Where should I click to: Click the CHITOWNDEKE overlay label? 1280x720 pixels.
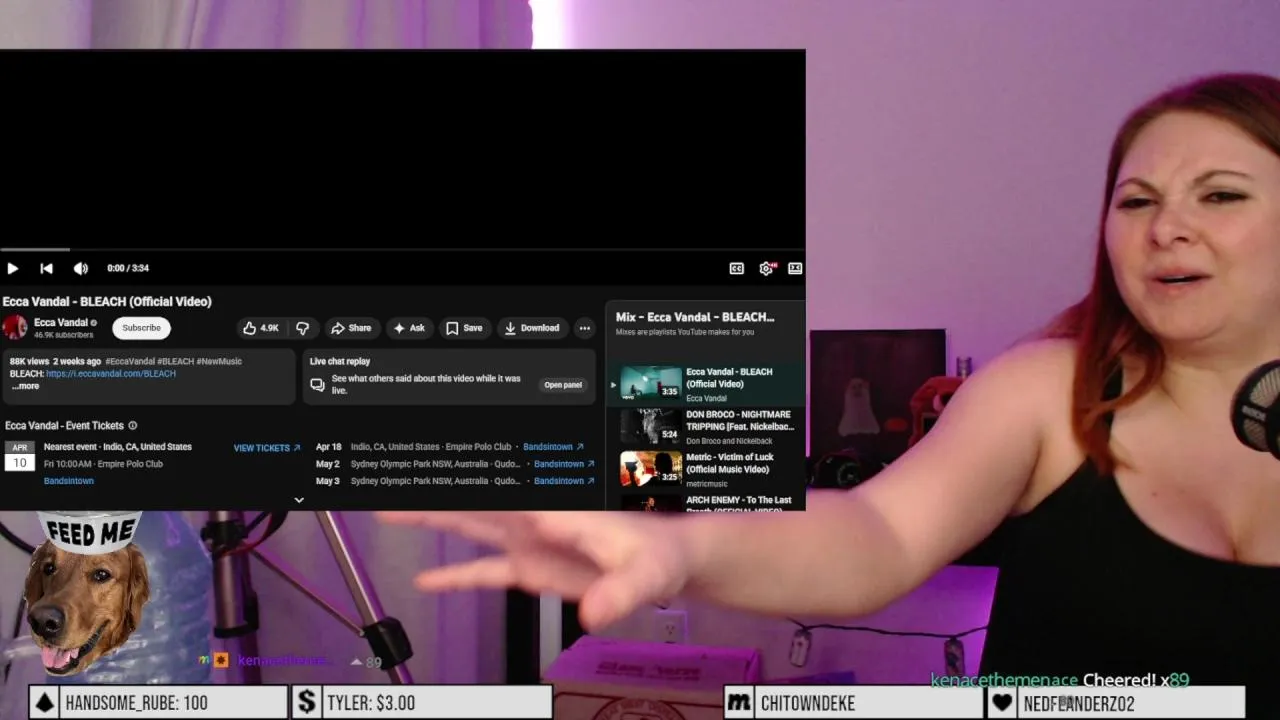[x=807, y=703]
